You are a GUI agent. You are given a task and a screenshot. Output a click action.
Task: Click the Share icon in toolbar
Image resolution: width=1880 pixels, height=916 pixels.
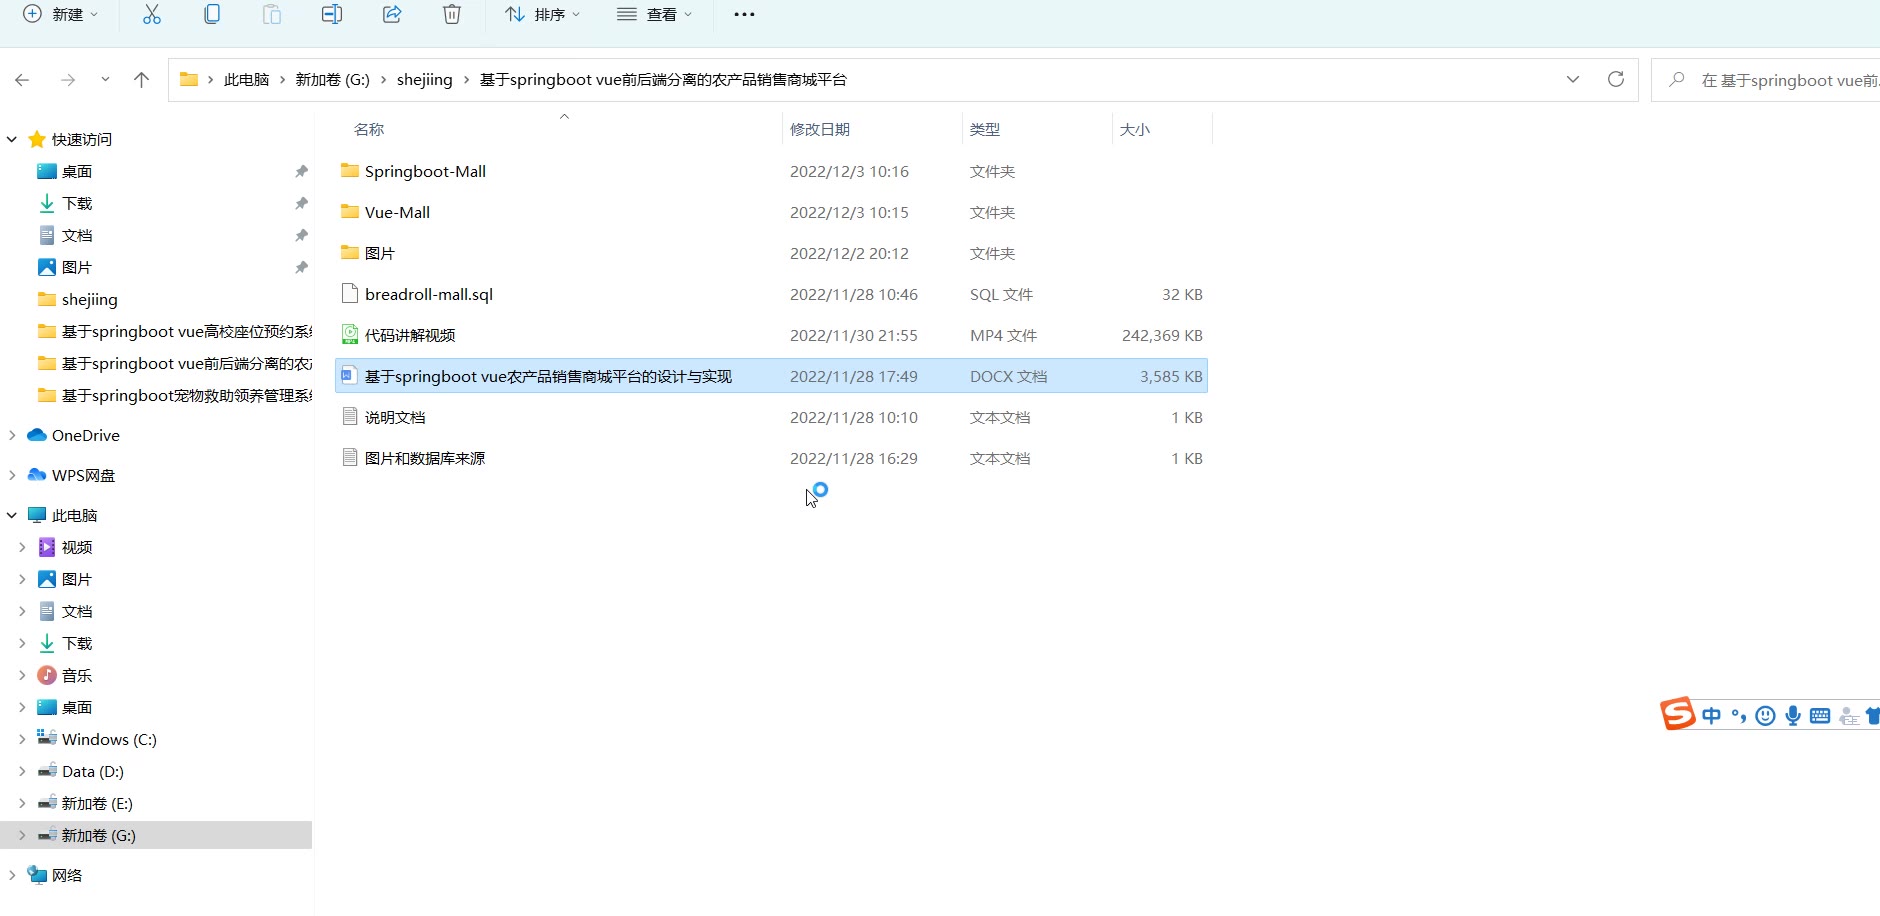392,14
